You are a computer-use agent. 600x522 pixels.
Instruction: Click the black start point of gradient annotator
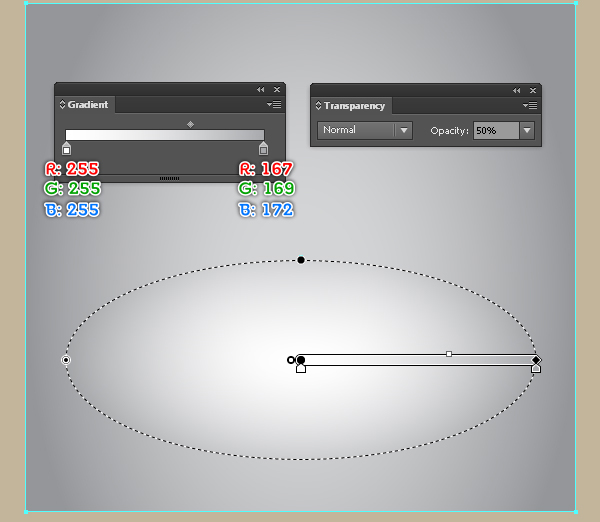coord(301,360)
